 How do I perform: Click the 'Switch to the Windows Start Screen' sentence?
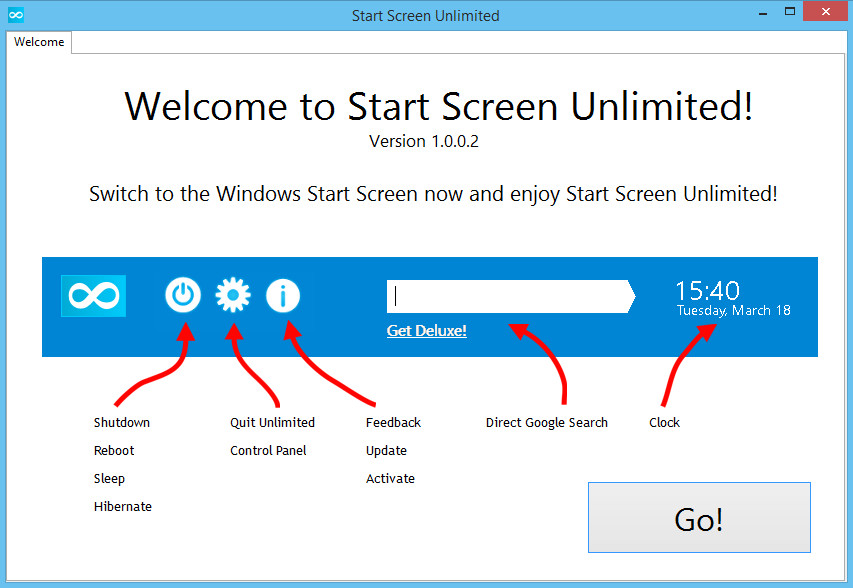point(433,194)
